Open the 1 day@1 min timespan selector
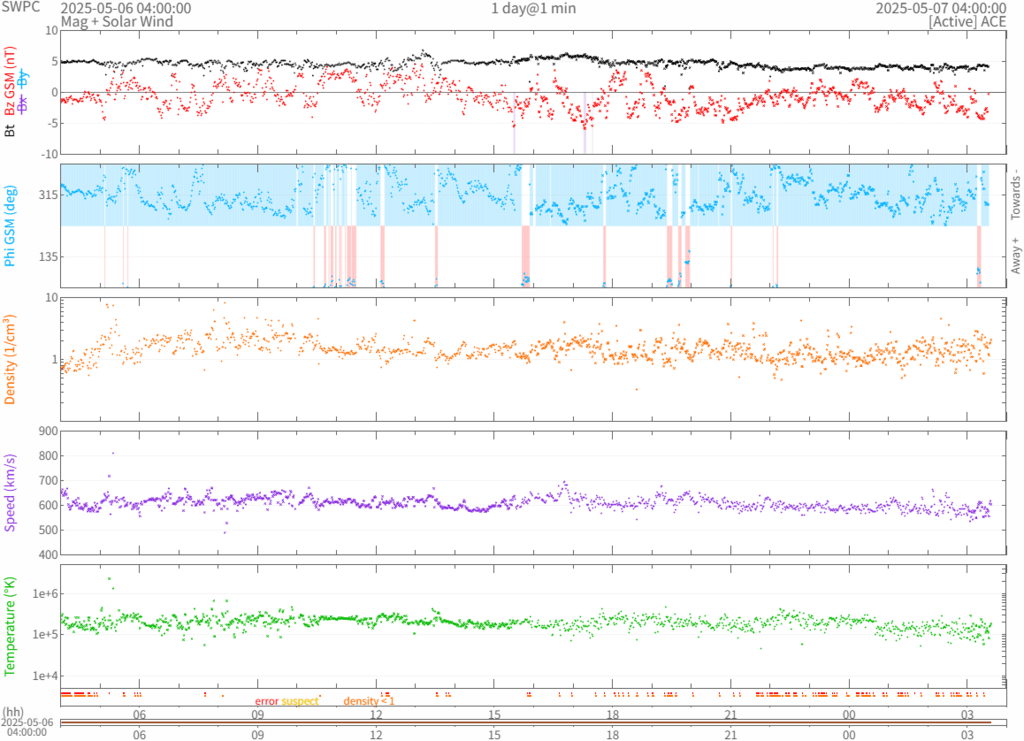Screen dimensions: 1024x741 point(533,8)
